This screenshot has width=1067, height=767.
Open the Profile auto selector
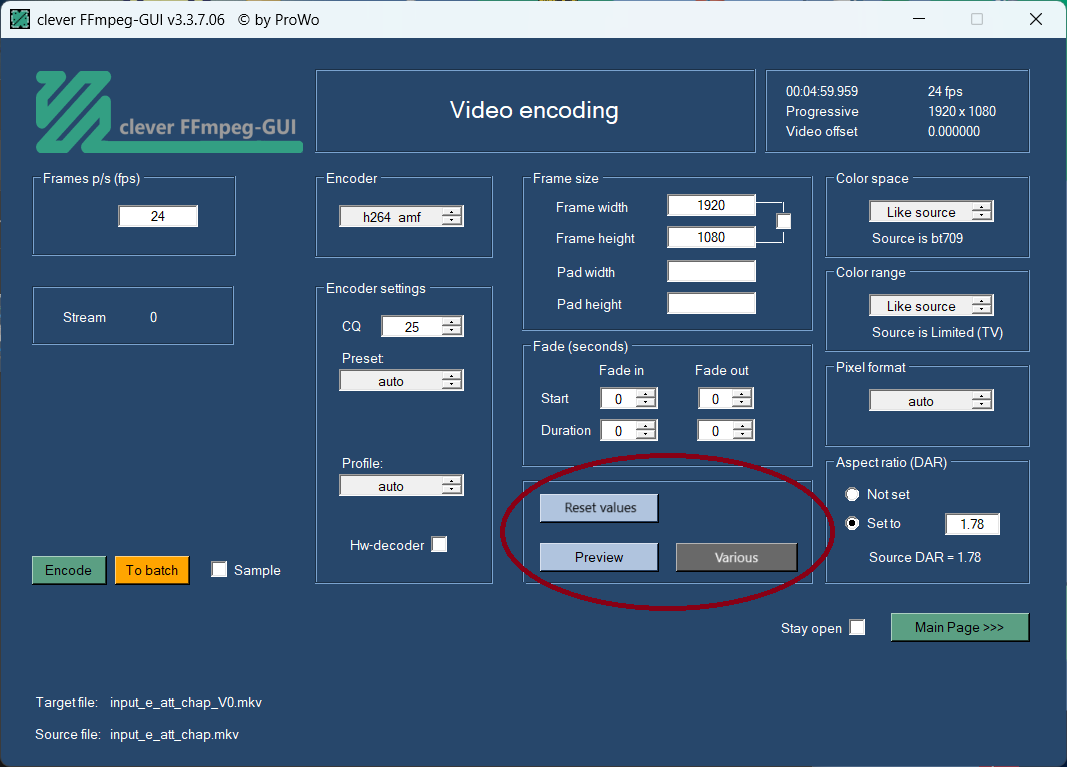coord(401,485)
